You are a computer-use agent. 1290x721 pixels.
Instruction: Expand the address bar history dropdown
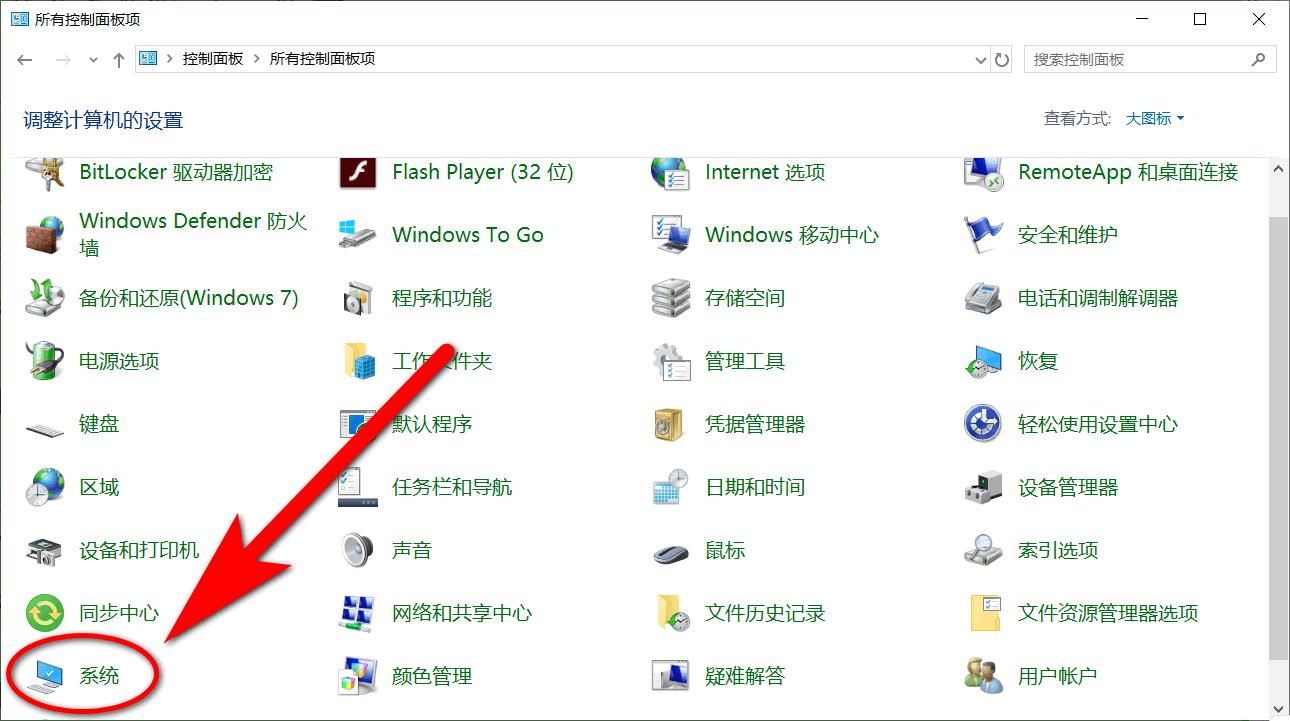click(x=980, y=59)
